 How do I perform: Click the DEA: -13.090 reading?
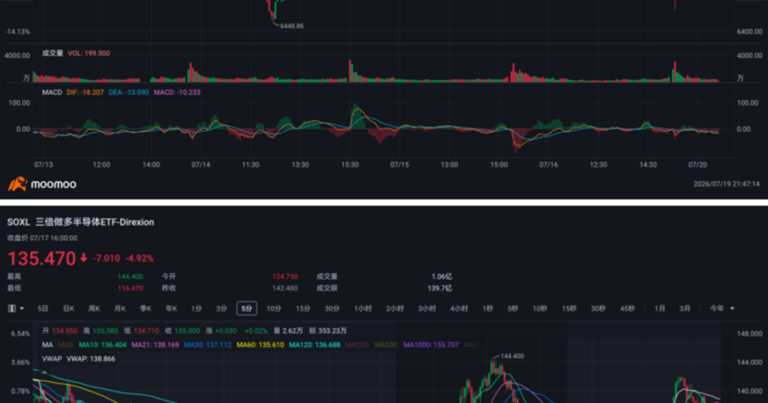[x=128, y=92]
